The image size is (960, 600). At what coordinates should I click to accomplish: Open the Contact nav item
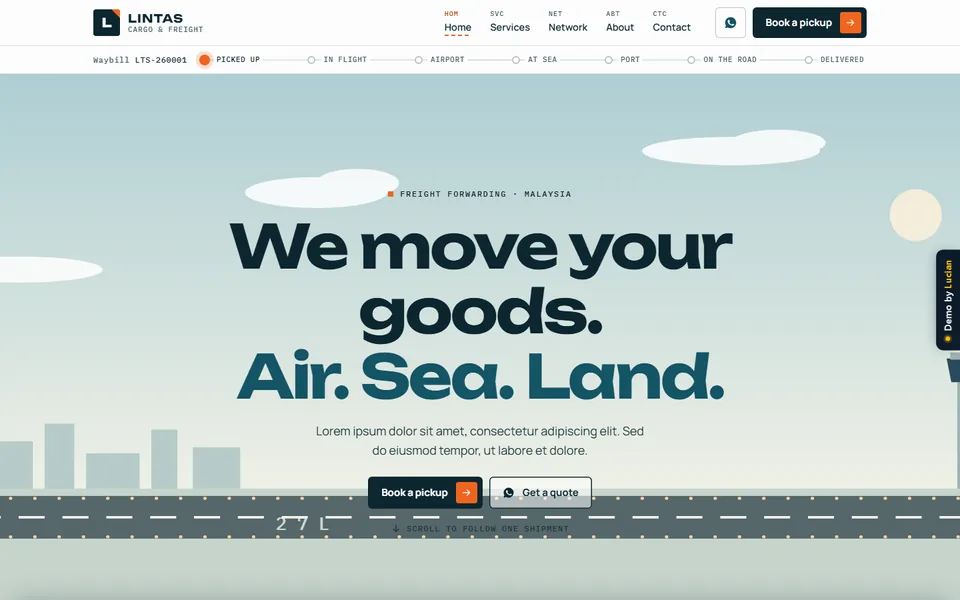coord(671,23)
